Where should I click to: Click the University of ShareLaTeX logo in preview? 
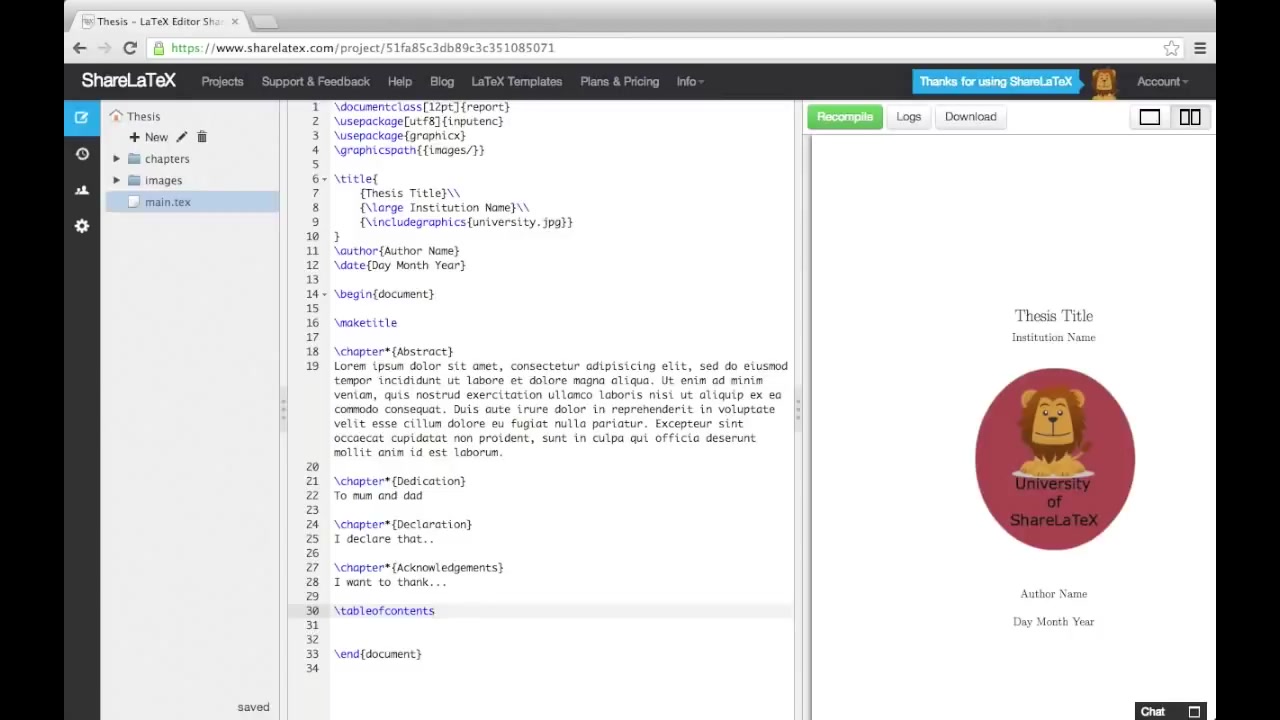coord(1054,459)
